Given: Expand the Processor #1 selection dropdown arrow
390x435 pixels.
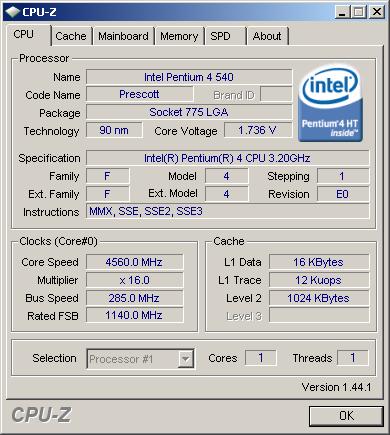Looking at the screenshot, I should pyautogui.click(x=186, y=359).
